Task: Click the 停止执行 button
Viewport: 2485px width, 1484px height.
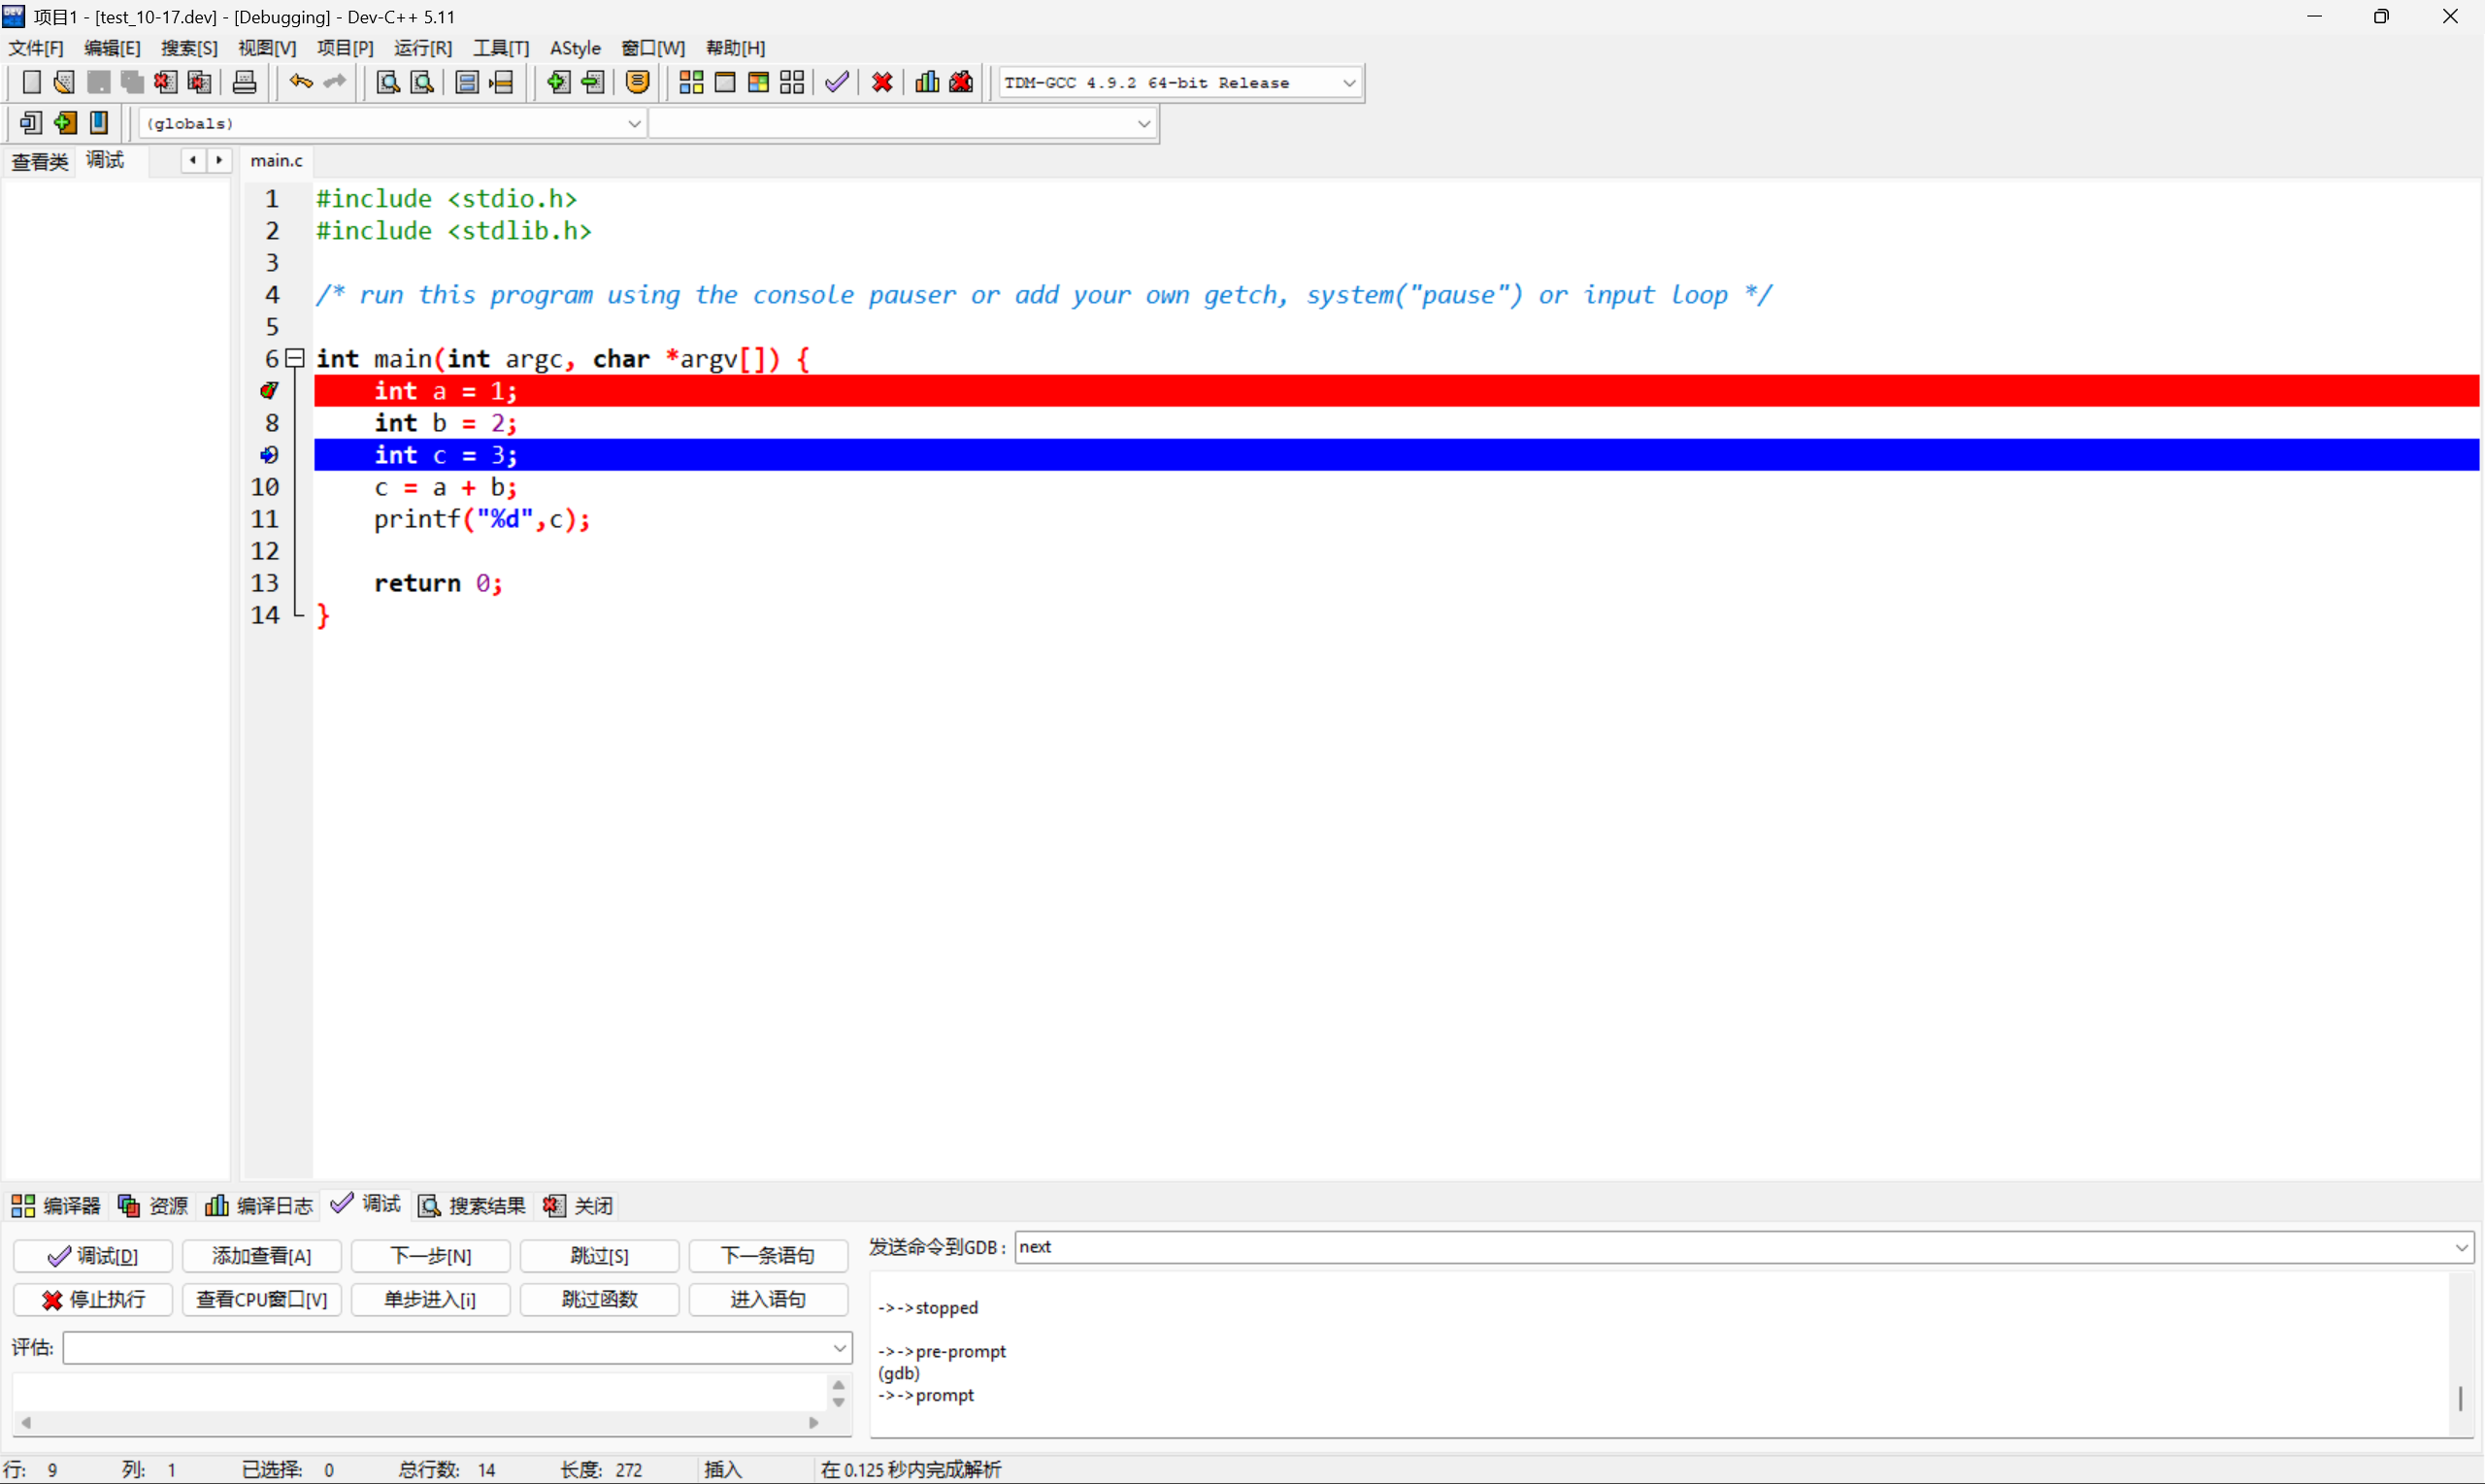Action: 93,1299
